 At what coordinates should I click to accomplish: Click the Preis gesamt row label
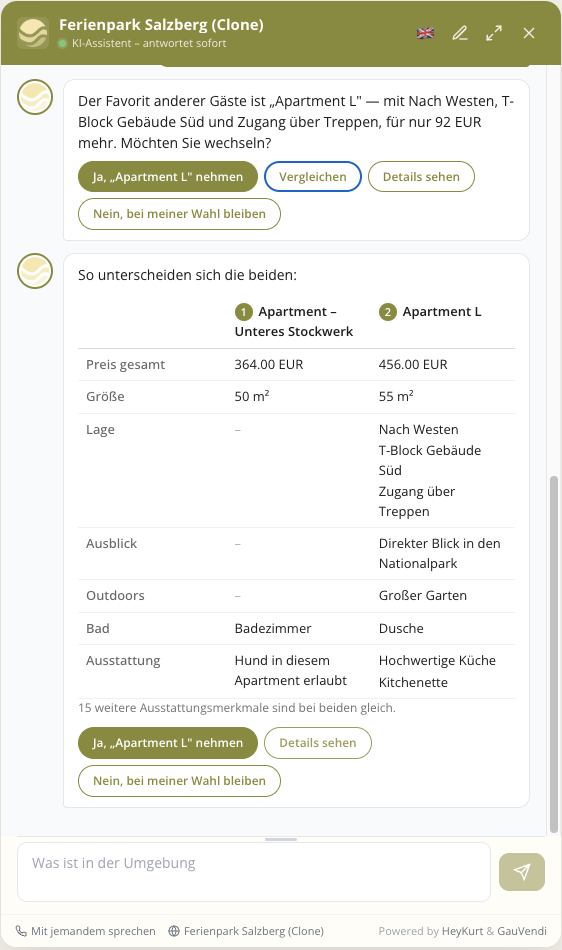[125, 365]
